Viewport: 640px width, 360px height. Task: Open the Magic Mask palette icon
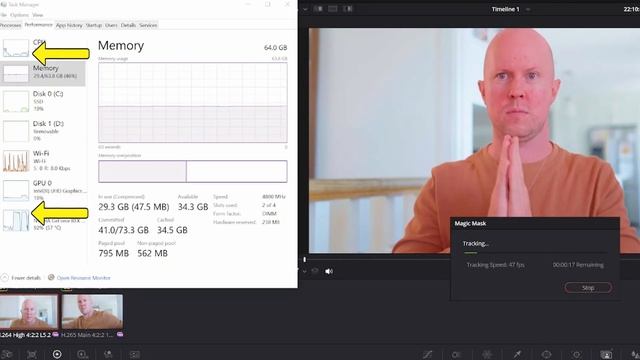point(606,354)
